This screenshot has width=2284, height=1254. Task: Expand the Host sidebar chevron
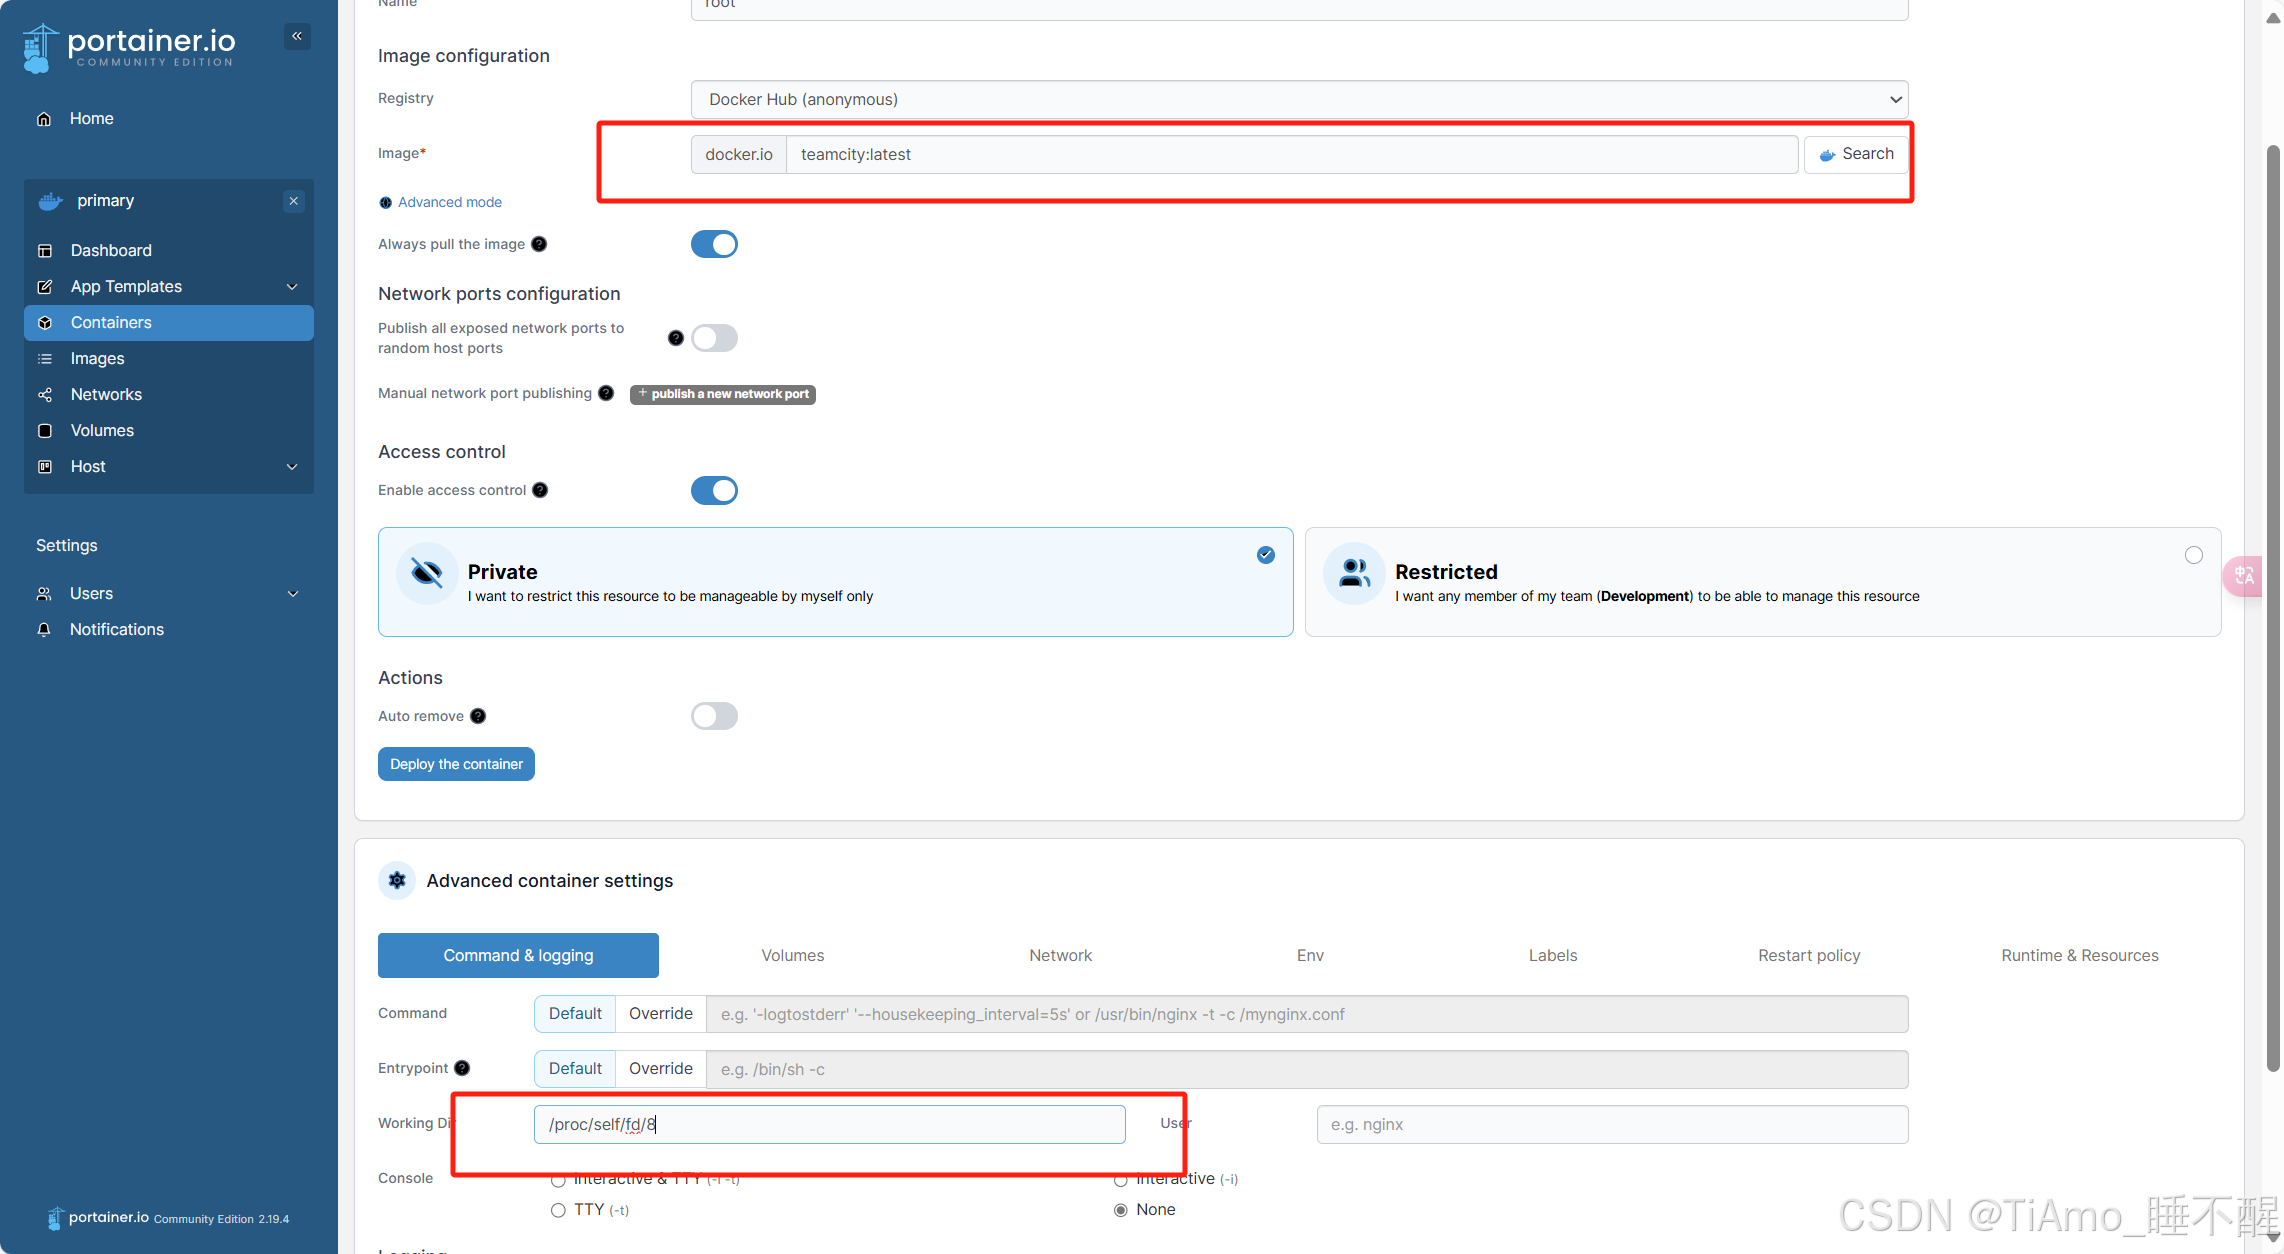click(292, 467)
